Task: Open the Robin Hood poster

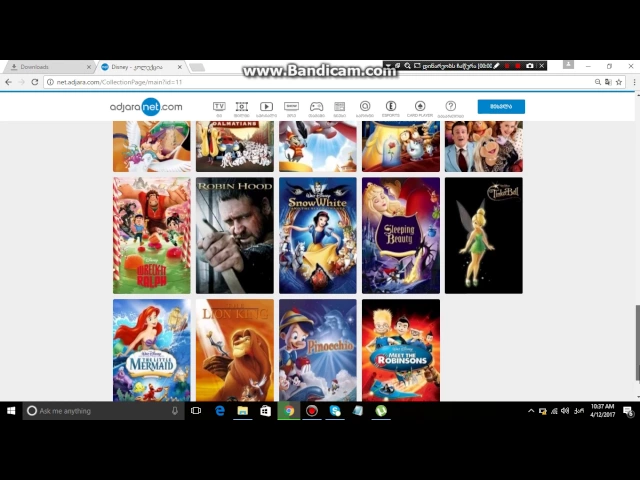Action: tap(235, 236)
